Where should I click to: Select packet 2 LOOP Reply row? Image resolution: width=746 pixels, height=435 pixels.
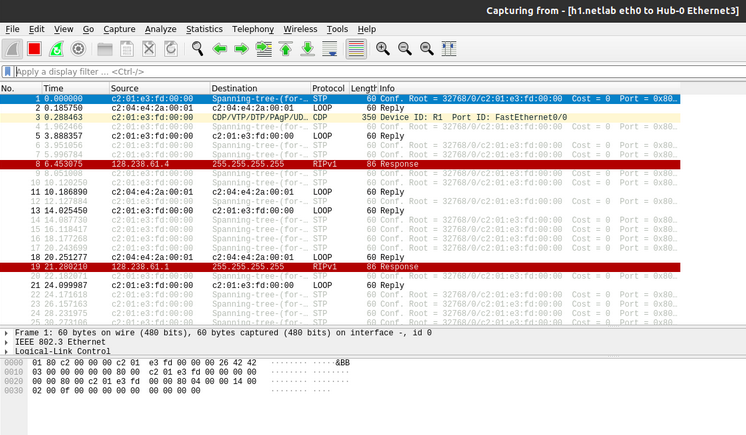340,108
